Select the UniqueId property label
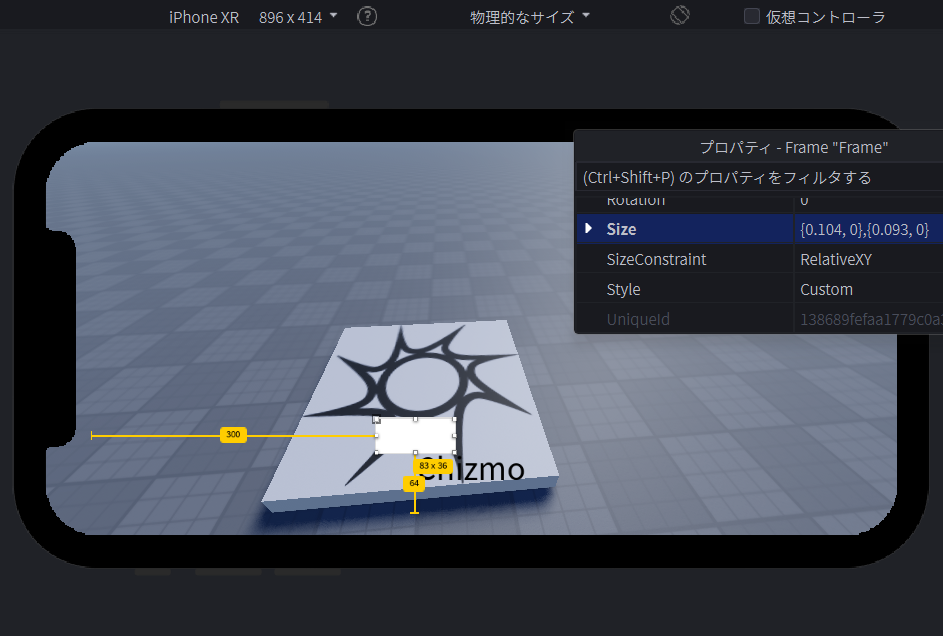The height and width of the screenshot is (636, 943). (637, 319)
